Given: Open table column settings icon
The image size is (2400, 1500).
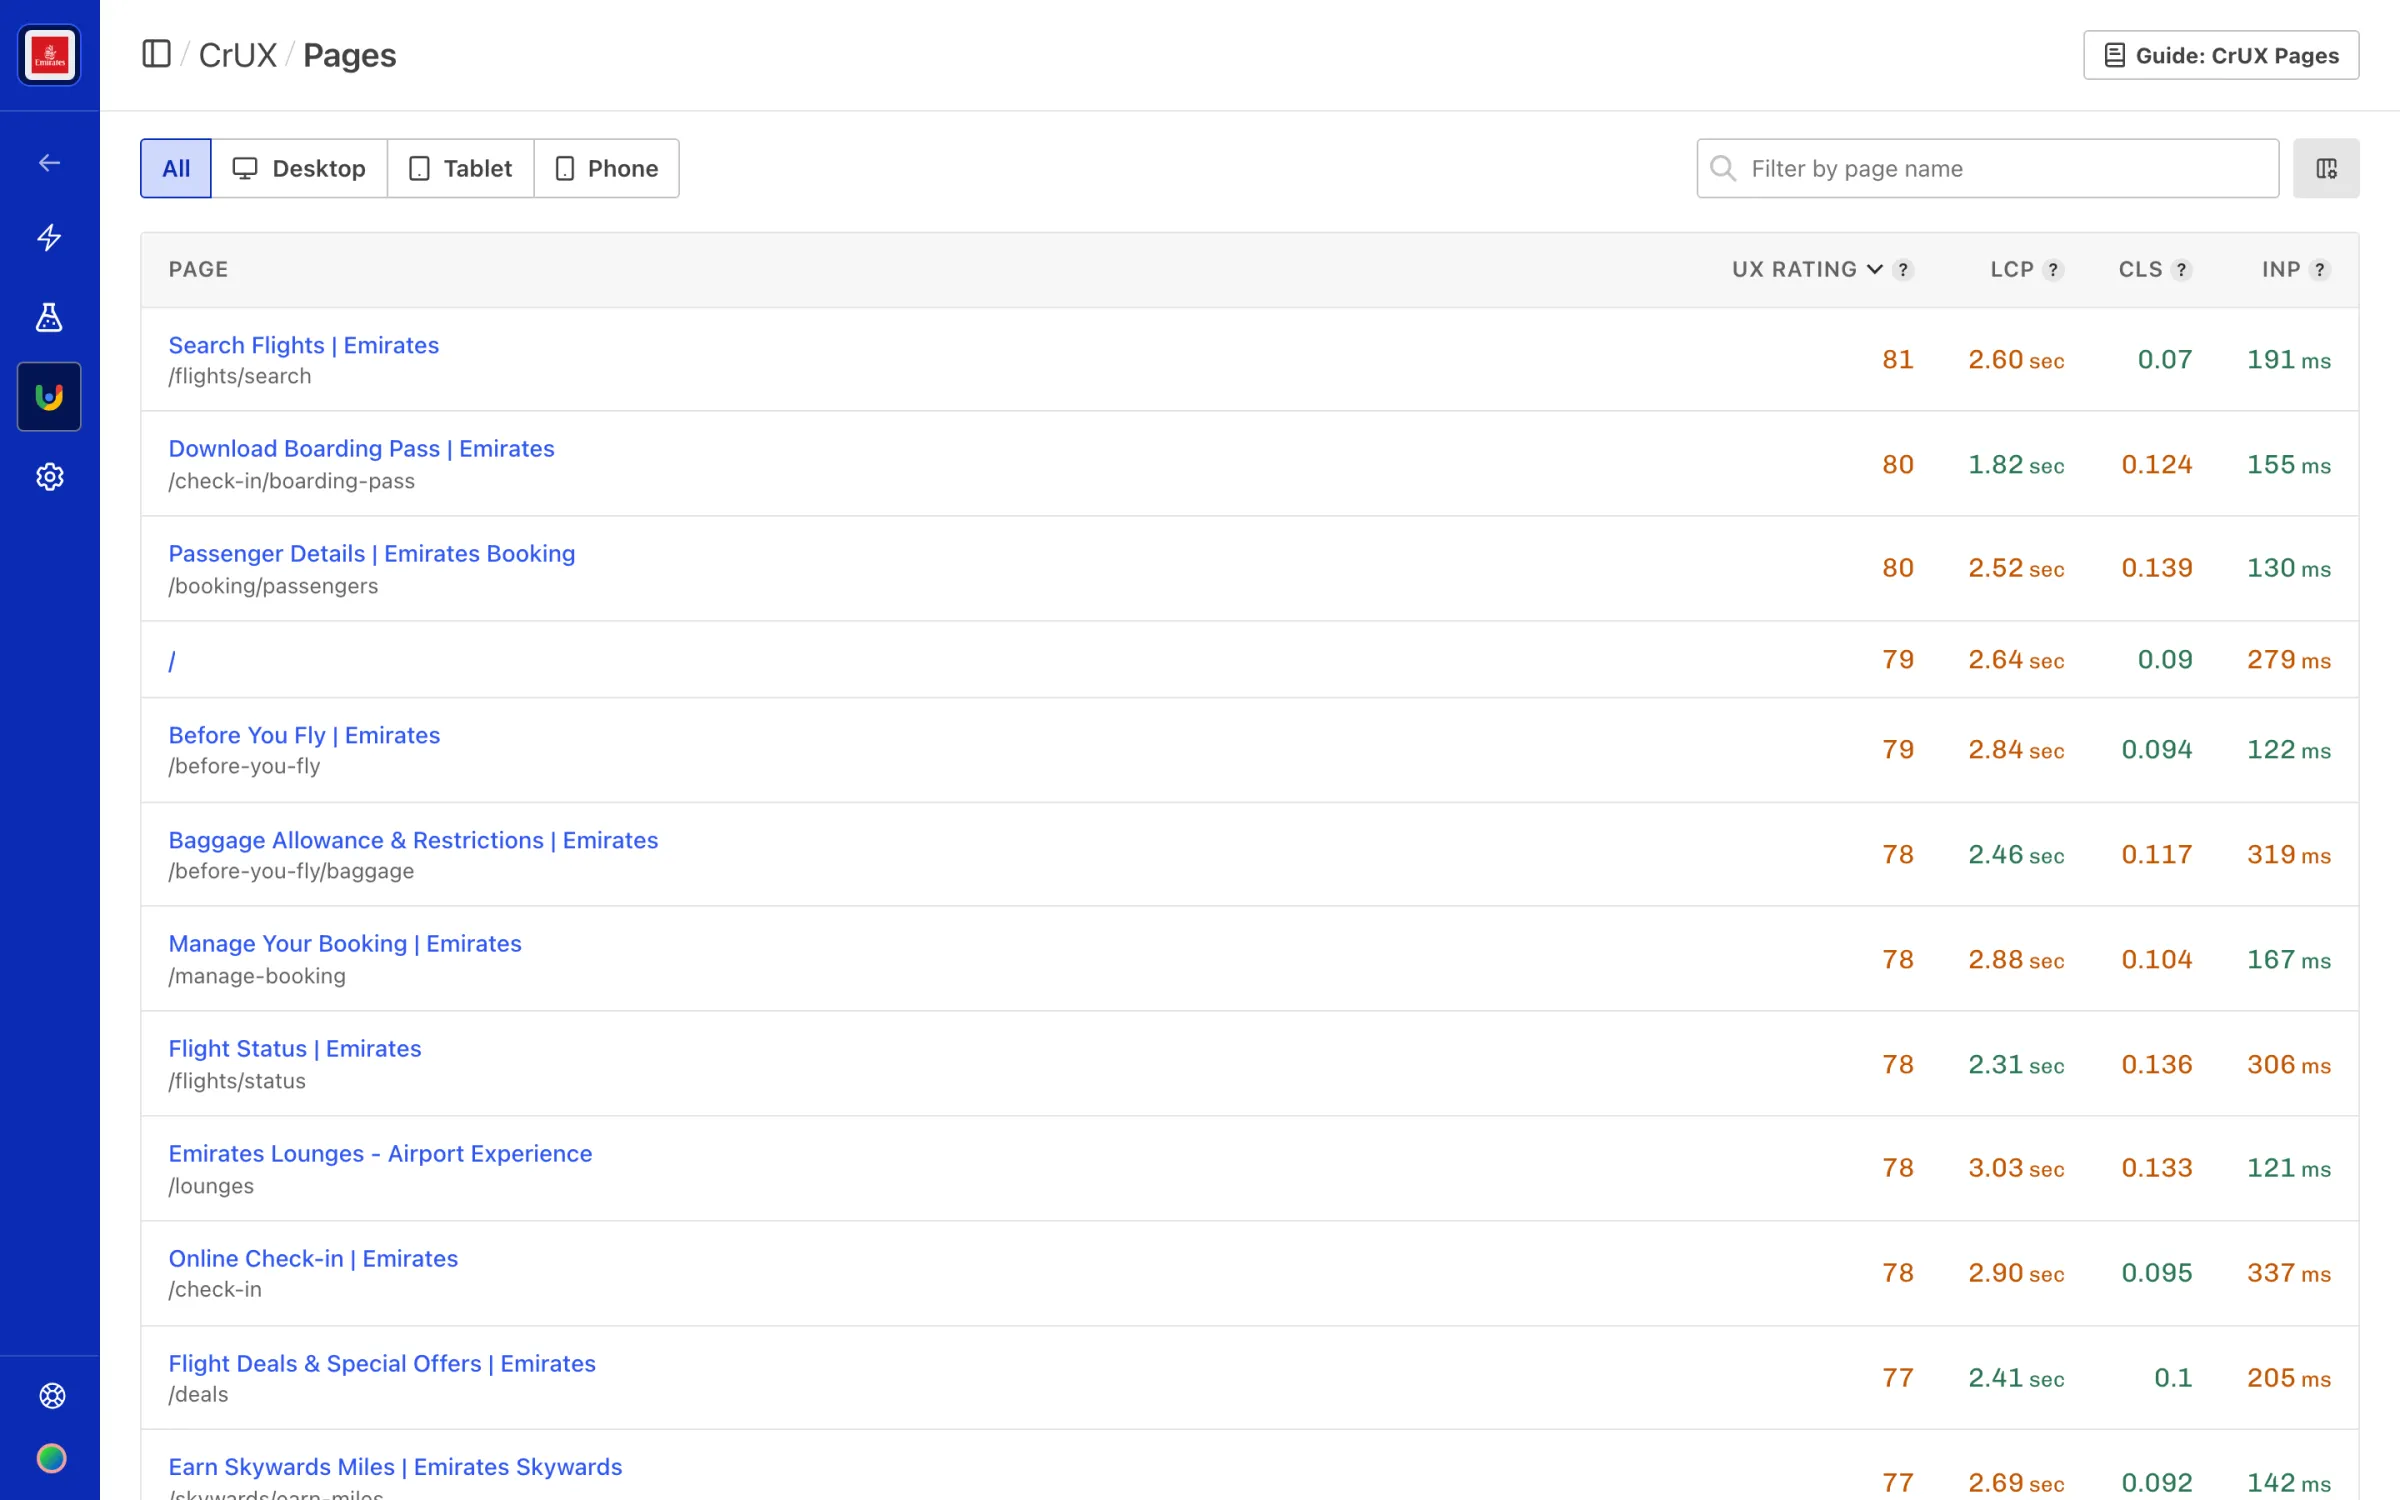Looking at the screenshot, I should 2326,168.
